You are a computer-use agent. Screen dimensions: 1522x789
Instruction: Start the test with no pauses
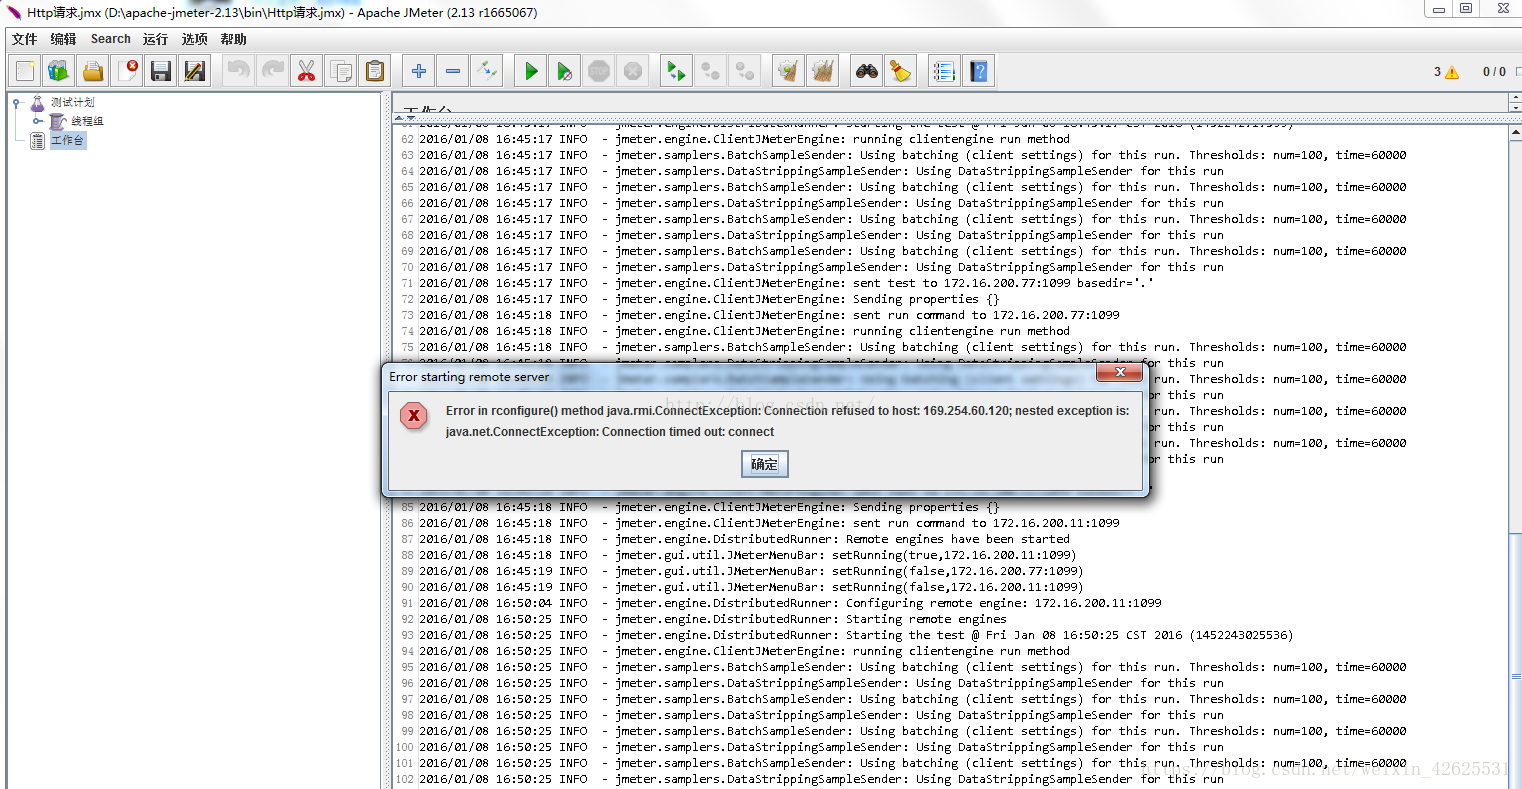point(565,71)
